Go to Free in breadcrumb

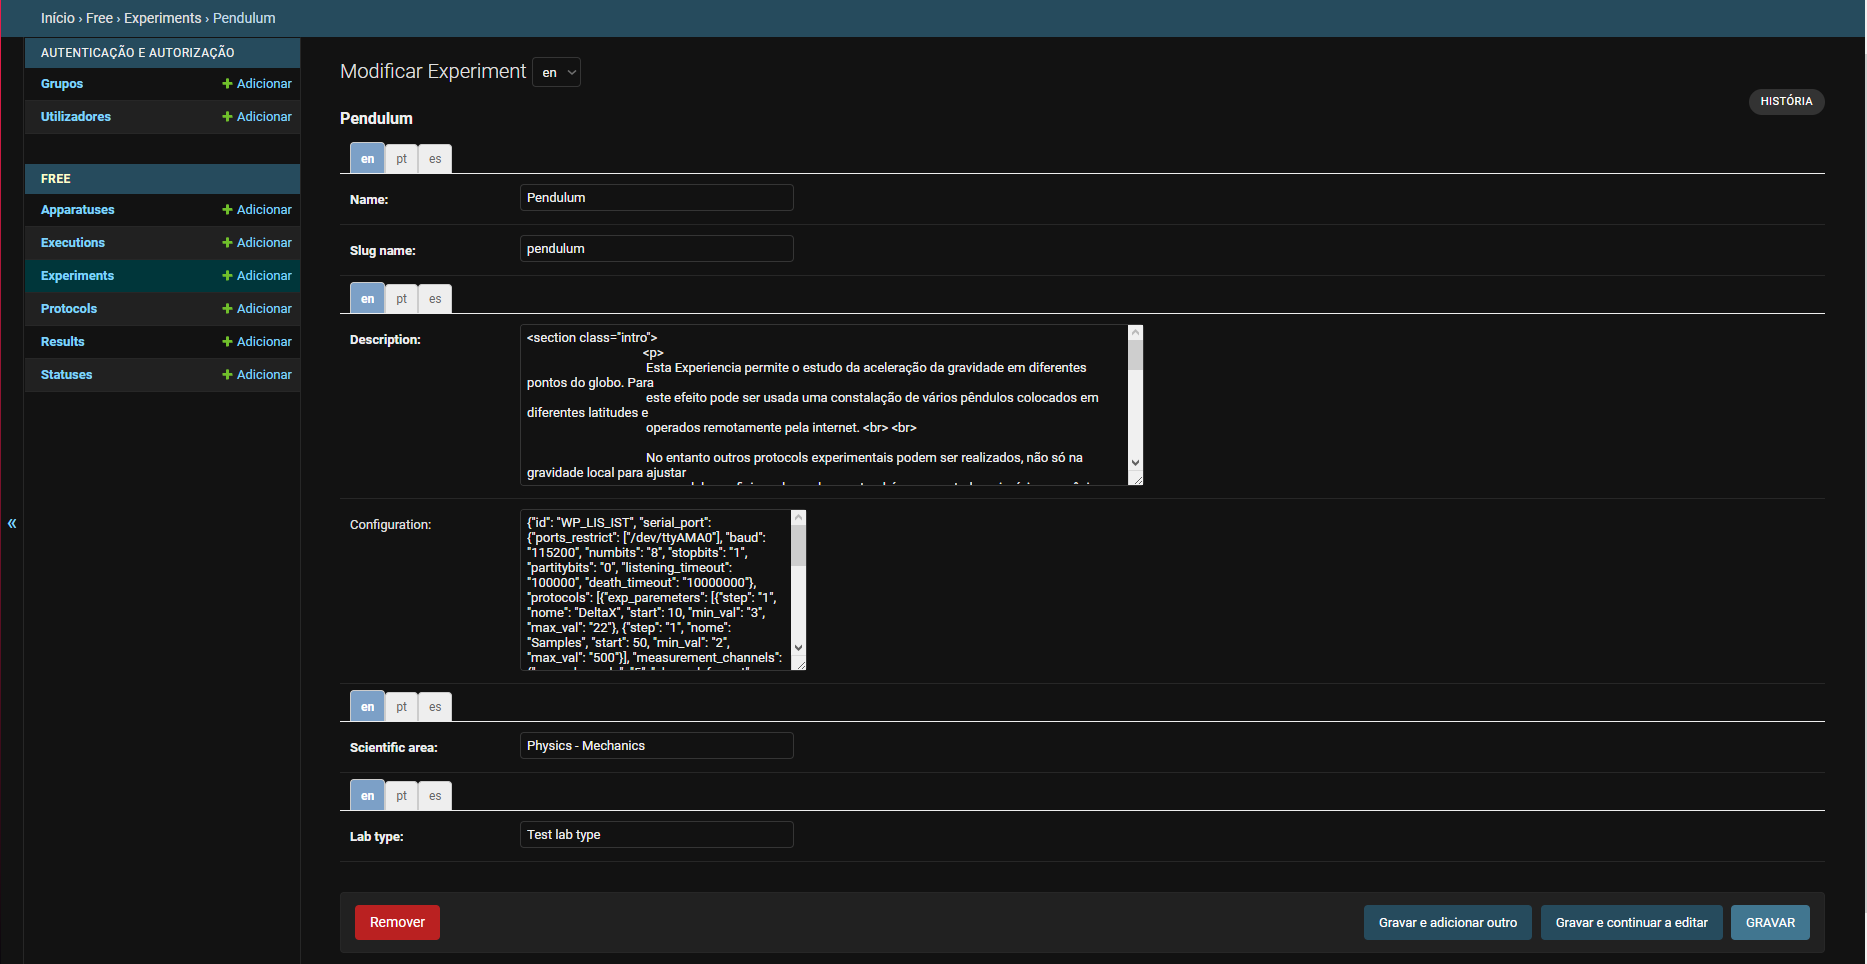coord(99,18)
